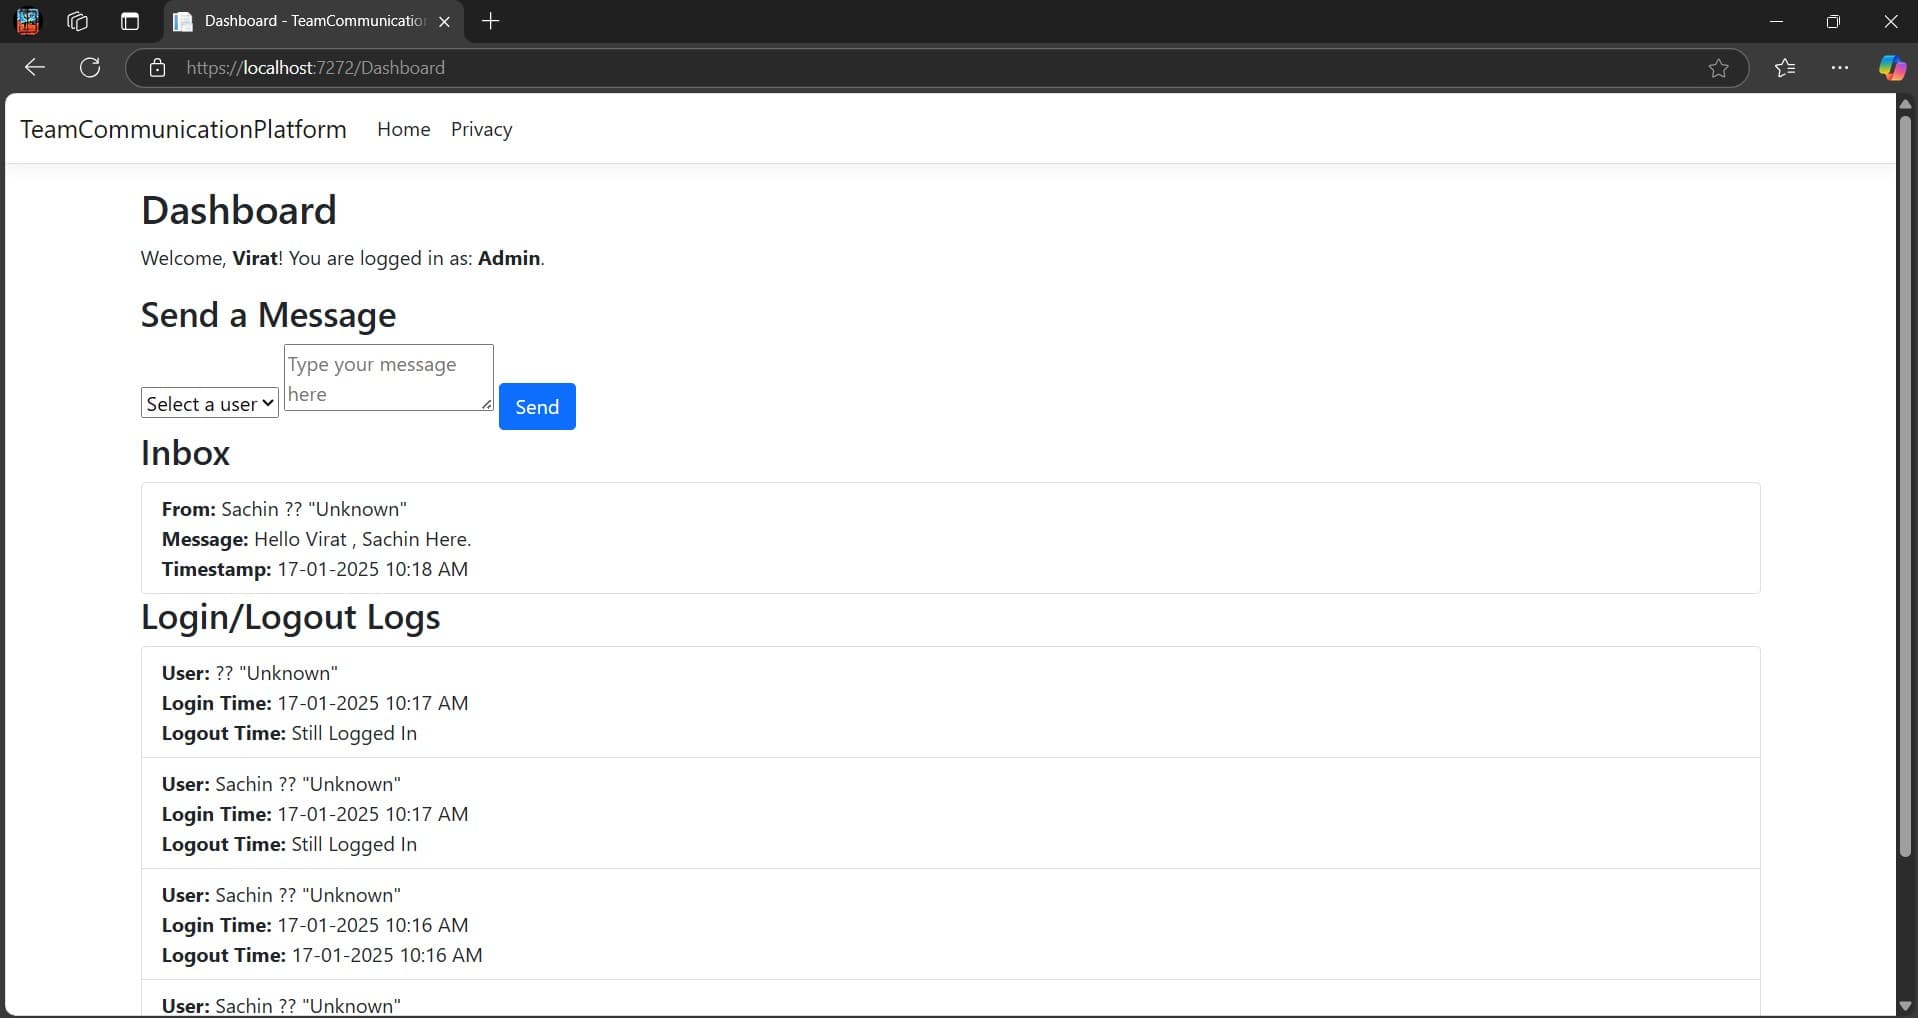The image size is (1918, 1018).
Task: Open a new tab with plus icon
Action: pos(490,21)
